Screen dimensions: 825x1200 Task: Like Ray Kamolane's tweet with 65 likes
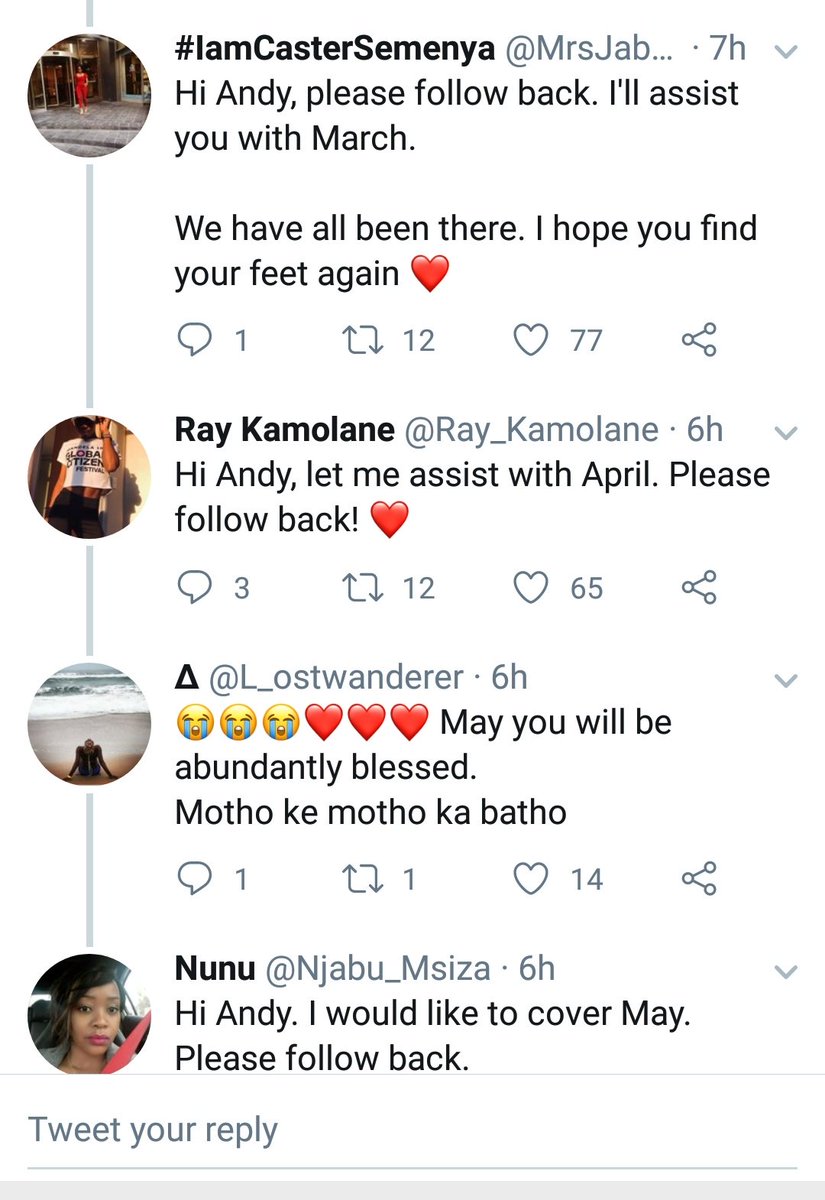(x=531, y=588)
